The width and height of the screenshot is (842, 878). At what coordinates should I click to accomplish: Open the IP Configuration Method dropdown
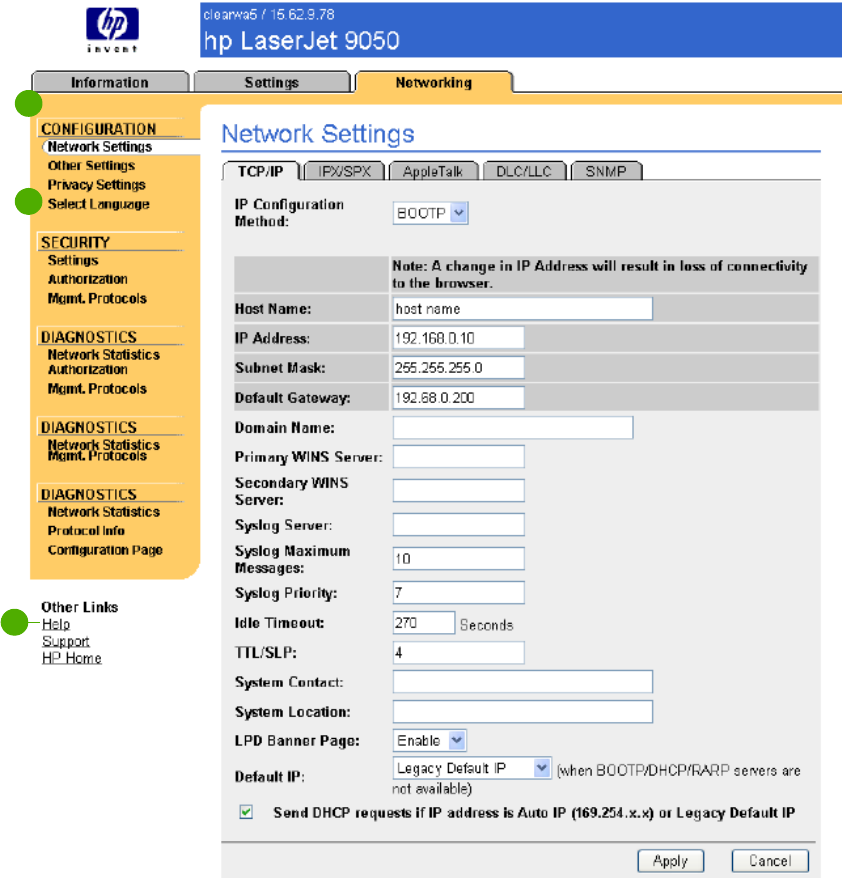coord(430,213)
